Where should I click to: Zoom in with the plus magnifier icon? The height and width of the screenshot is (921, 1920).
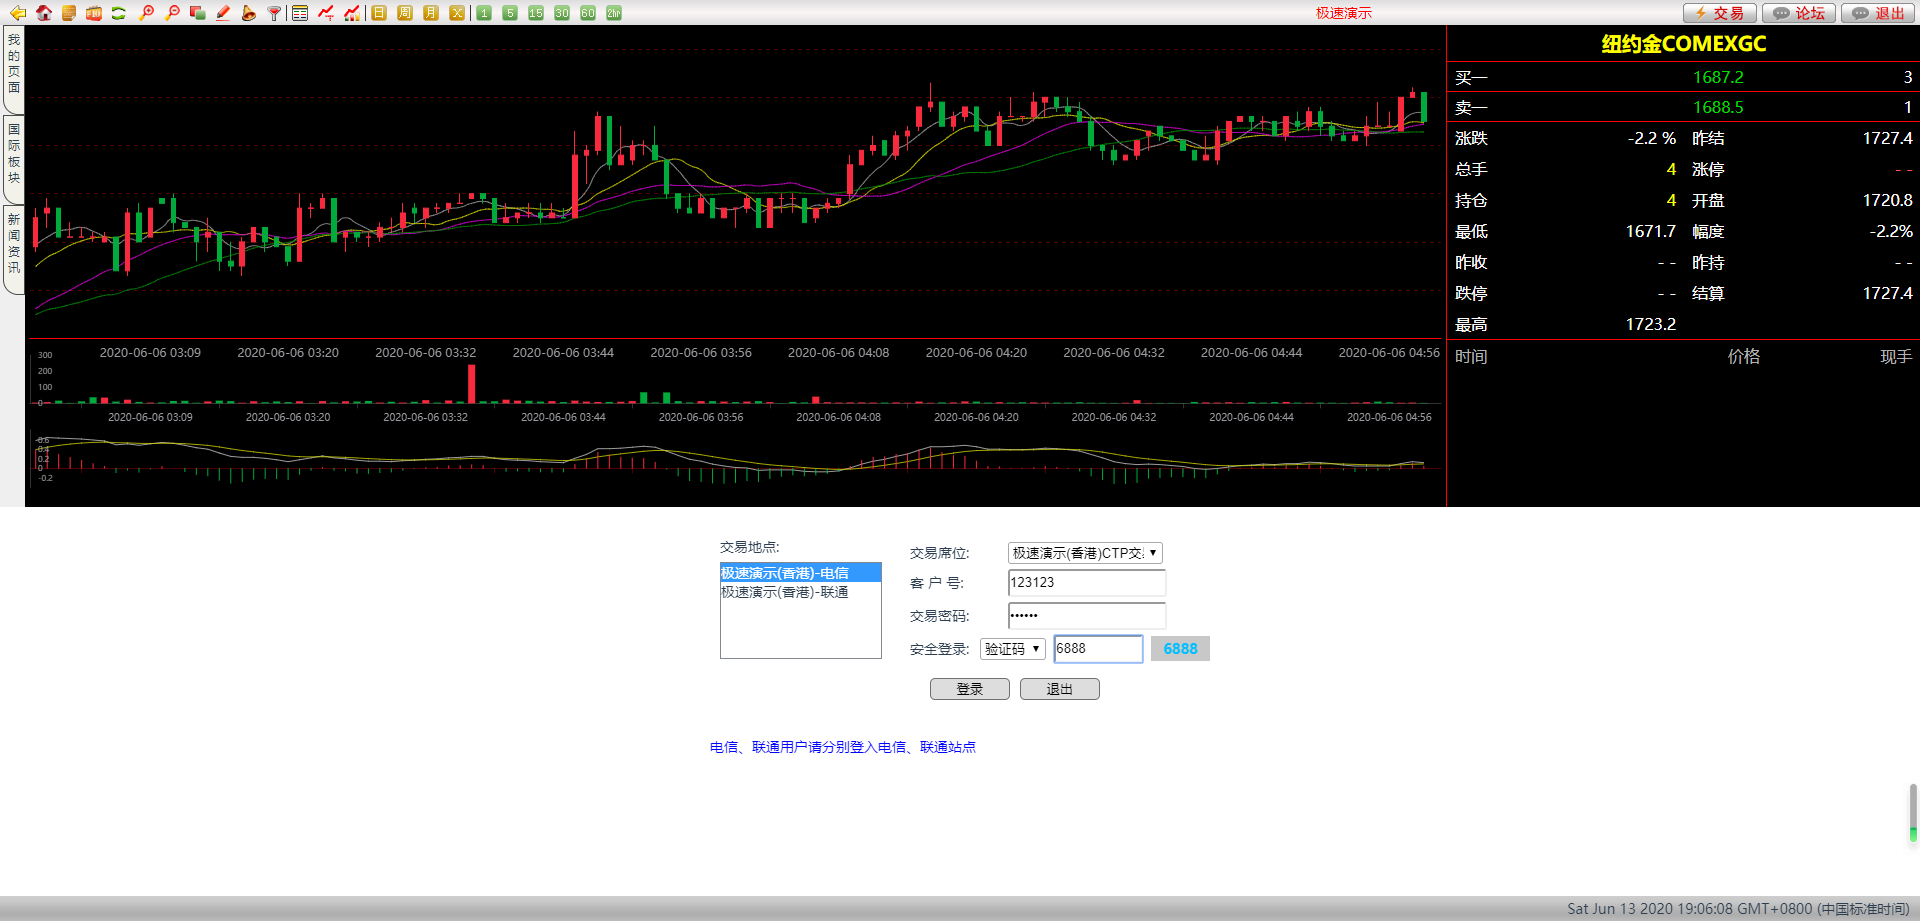(x=146, y=13)
